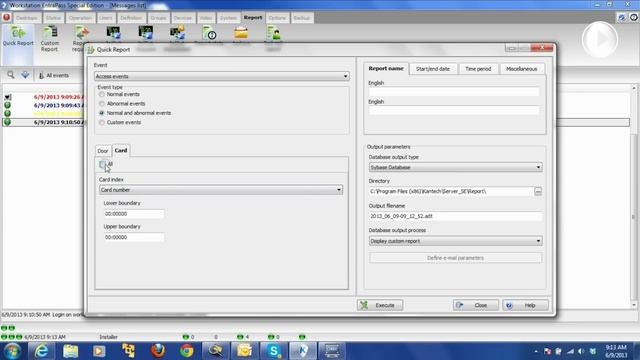
Task: Click the blue down-arrow icon beside magnifier
Action: [25, 75]
